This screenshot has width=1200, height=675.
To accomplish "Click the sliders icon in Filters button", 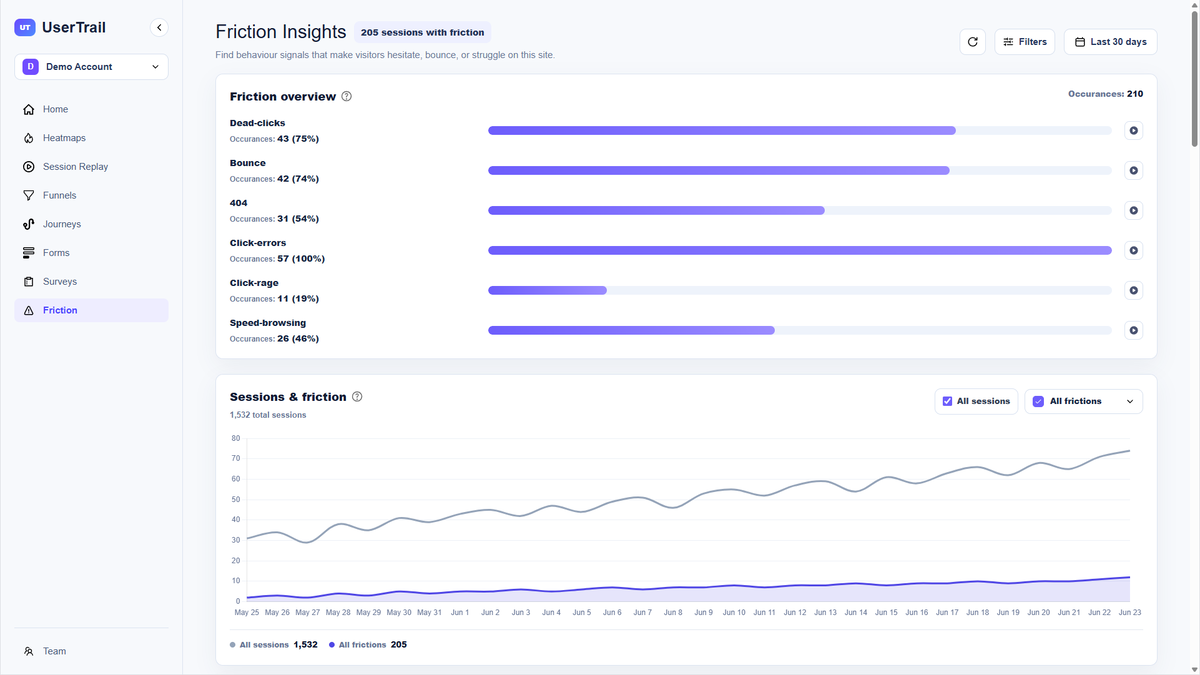I will coord(1009,42).
